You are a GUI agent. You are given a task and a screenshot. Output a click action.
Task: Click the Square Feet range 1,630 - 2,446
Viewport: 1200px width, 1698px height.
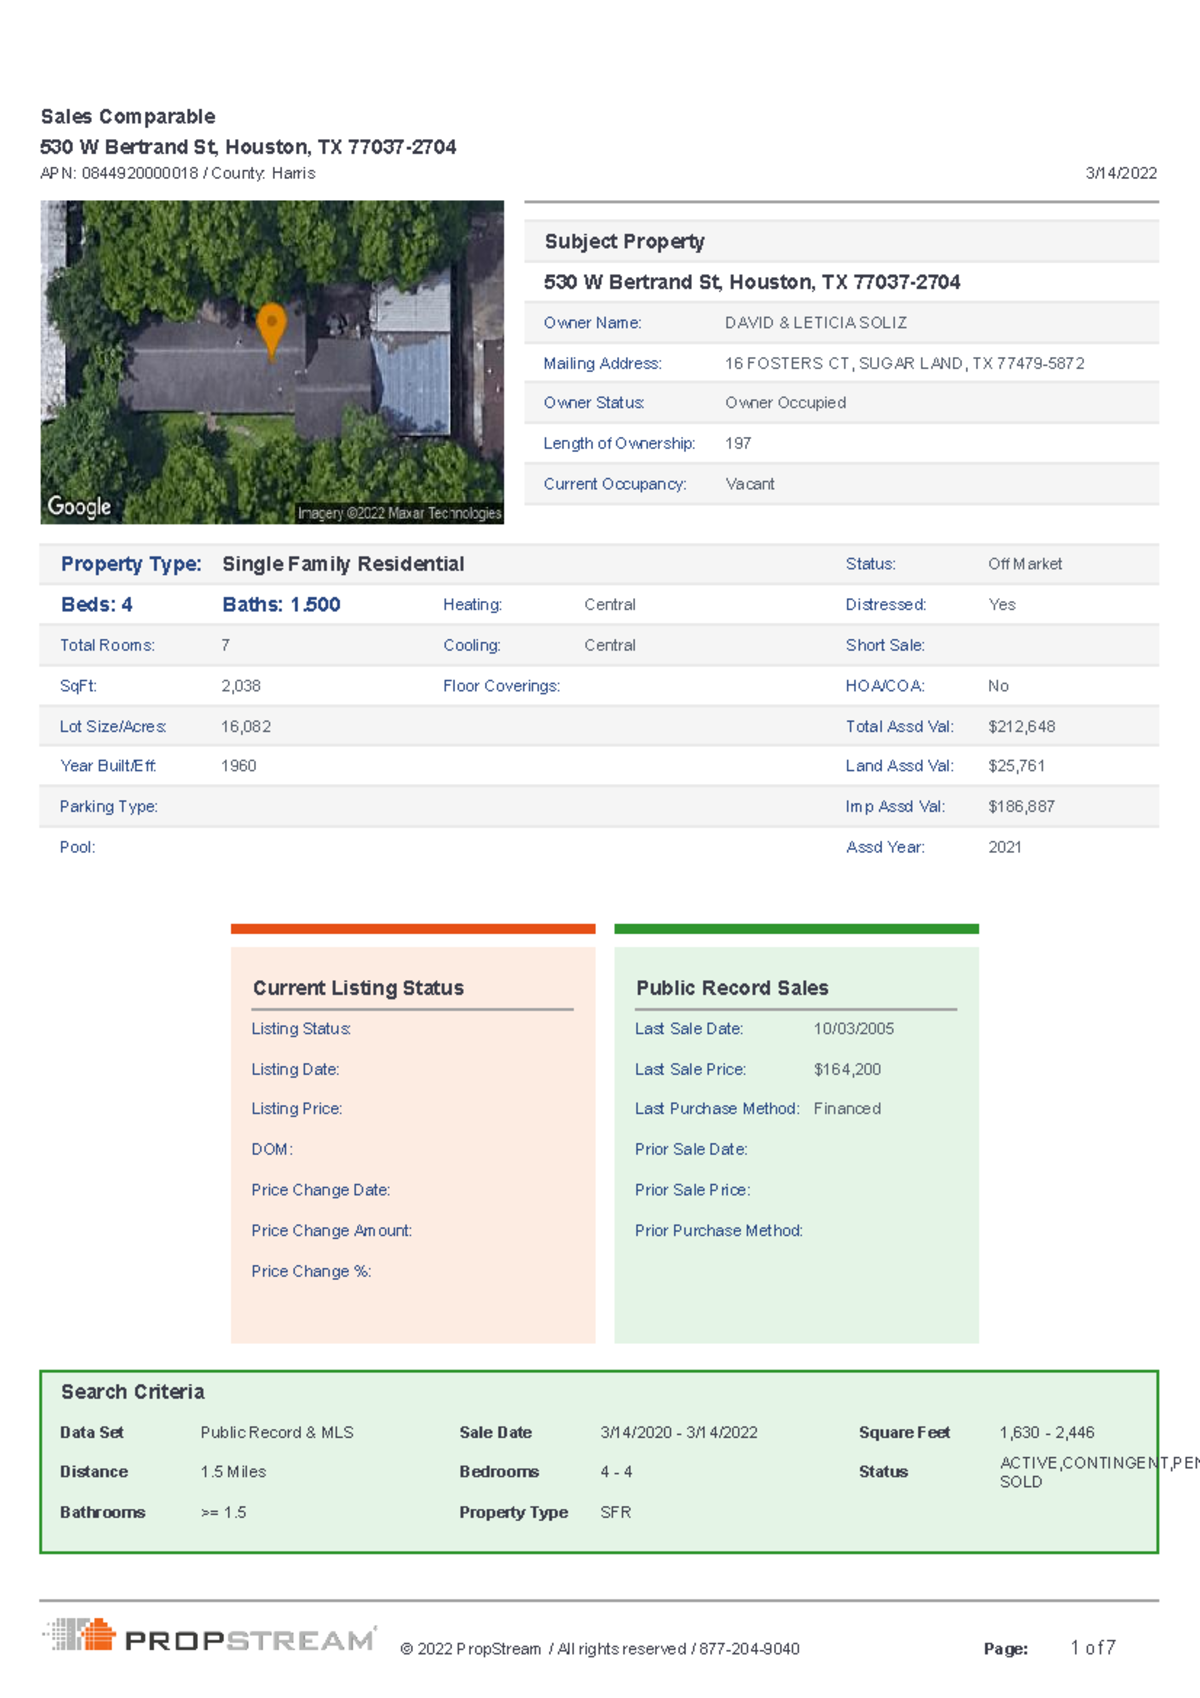coord(1047,1433)
